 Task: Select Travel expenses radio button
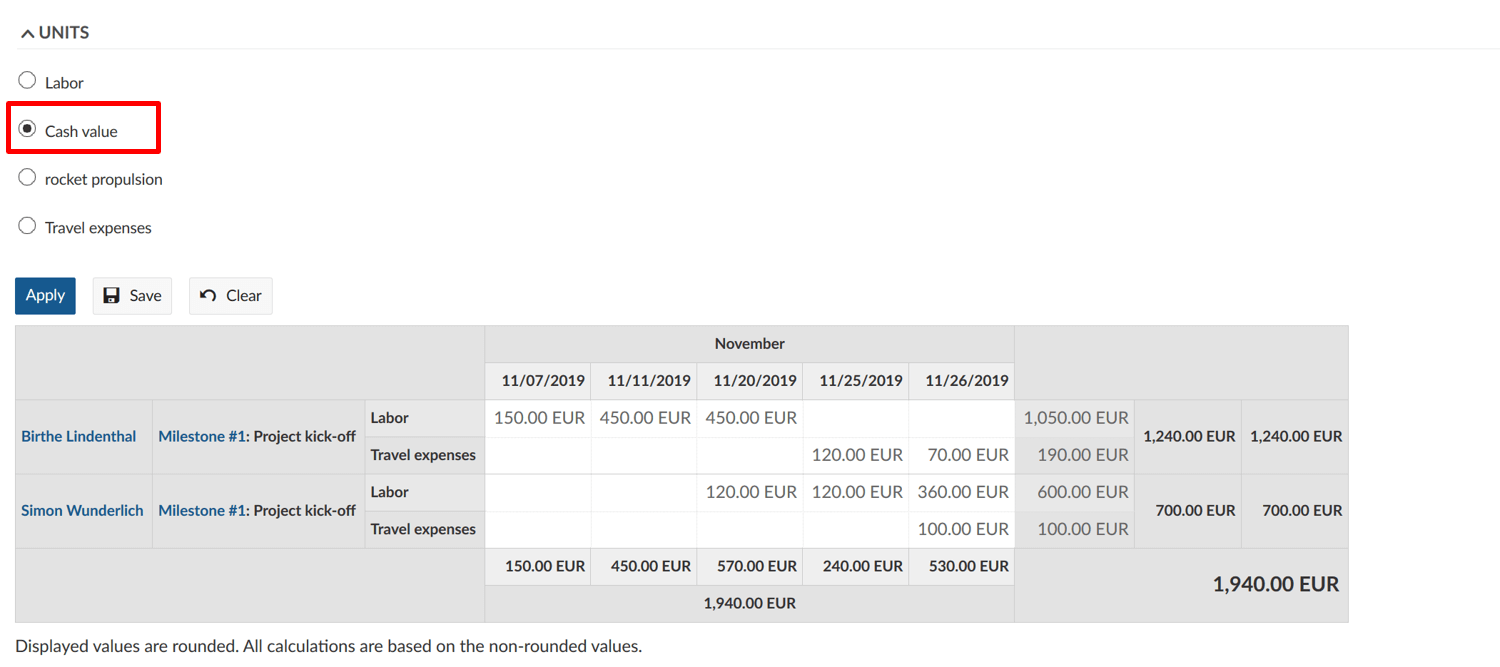pos(27,226)
